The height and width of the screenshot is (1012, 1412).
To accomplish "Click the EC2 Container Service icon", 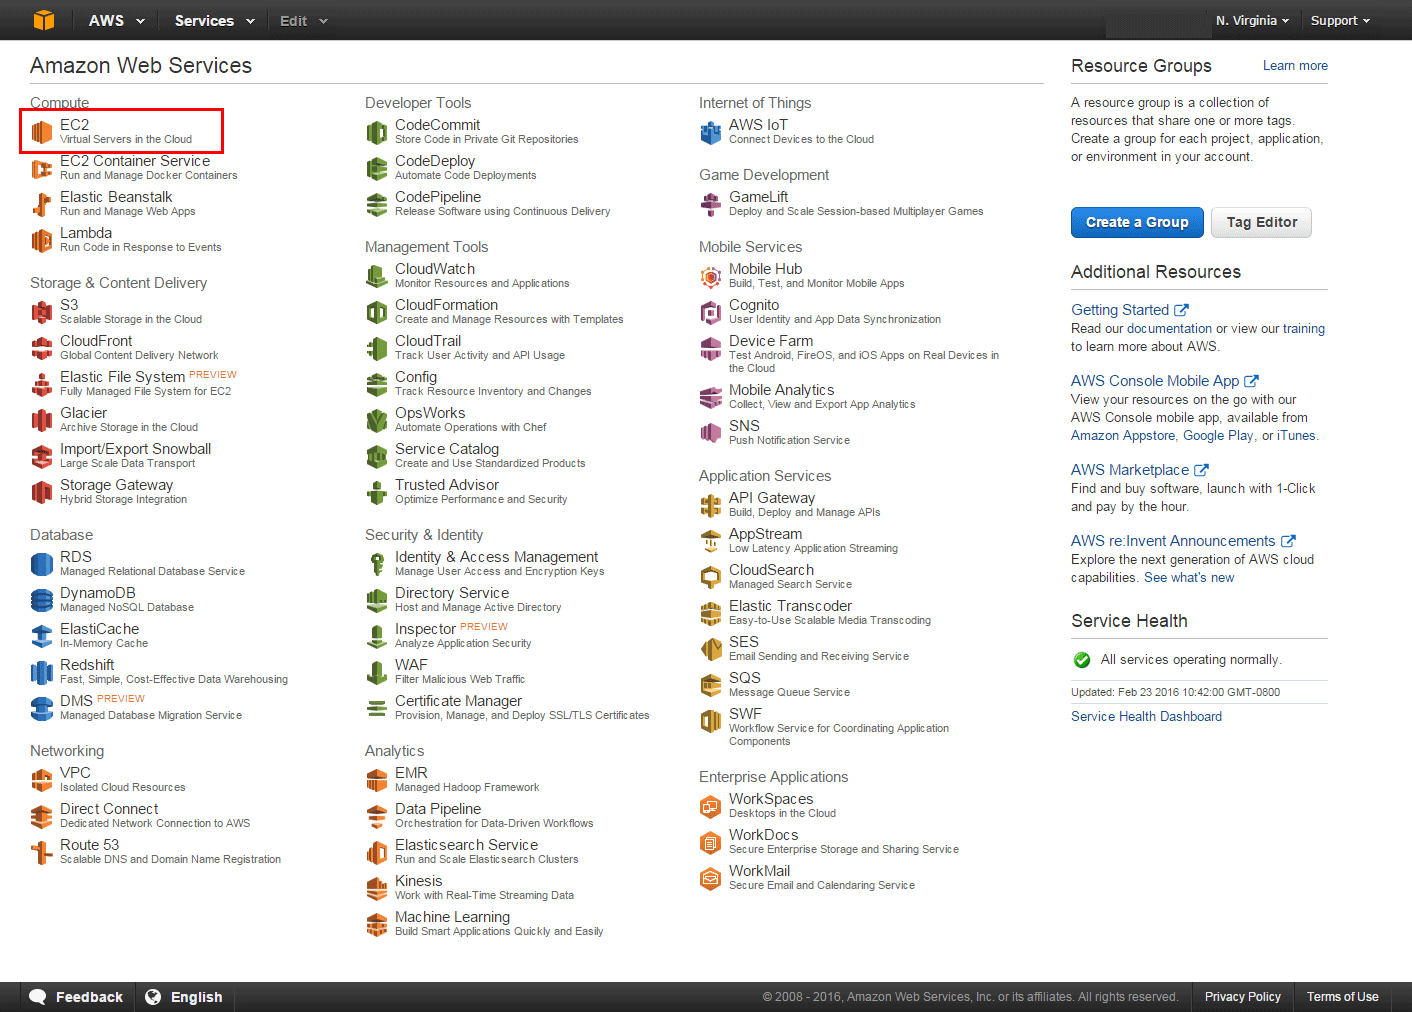I will (x=42, y=168).
